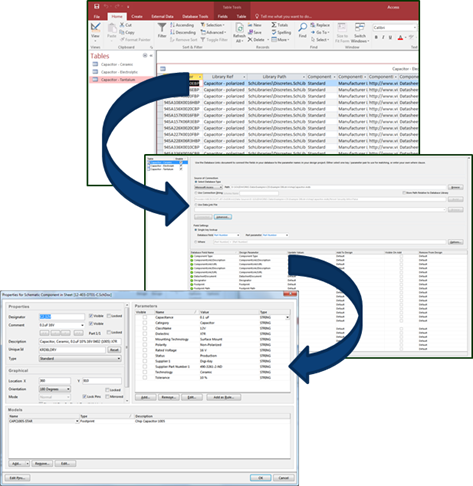
Task: Click the Add as Rule button
Action: point(224,397)
